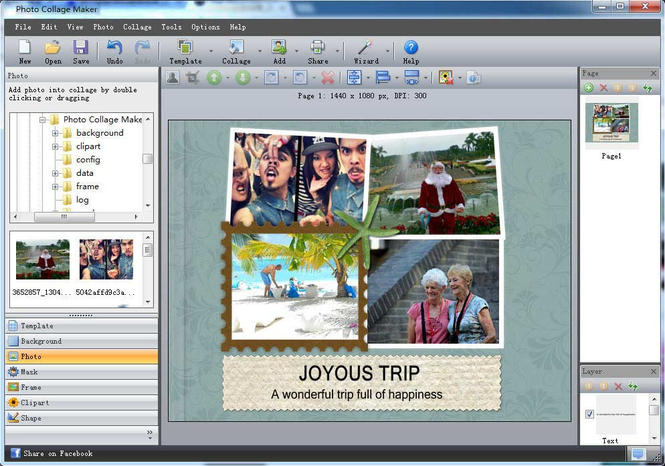The height and width of the screenshot is (466, 665).
Task: Launch the Wizard wand icon
Action: tap(366, 47)
